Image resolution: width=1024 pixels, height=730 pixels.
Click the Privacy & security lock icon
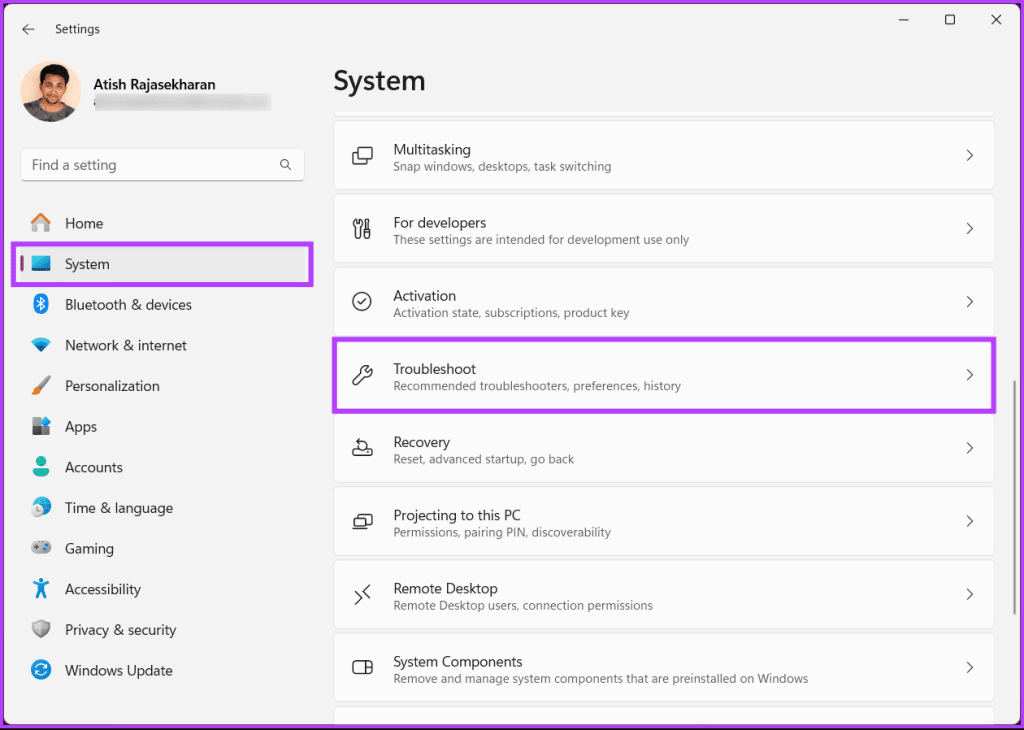coord(40,629)
